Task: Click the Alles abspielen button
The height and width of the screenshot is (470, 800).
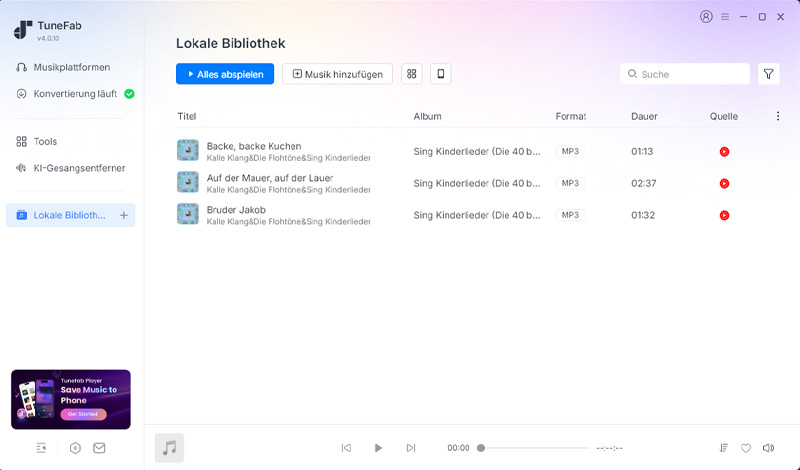Action: (225, 74)
